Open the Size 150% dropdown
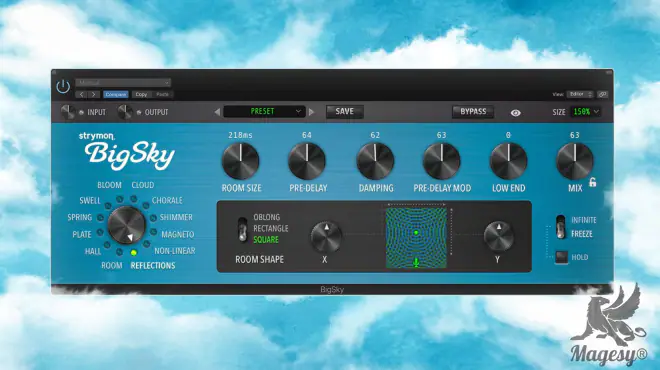The height and width of the screenshot is (370, 660). click(x=585, y=112)
